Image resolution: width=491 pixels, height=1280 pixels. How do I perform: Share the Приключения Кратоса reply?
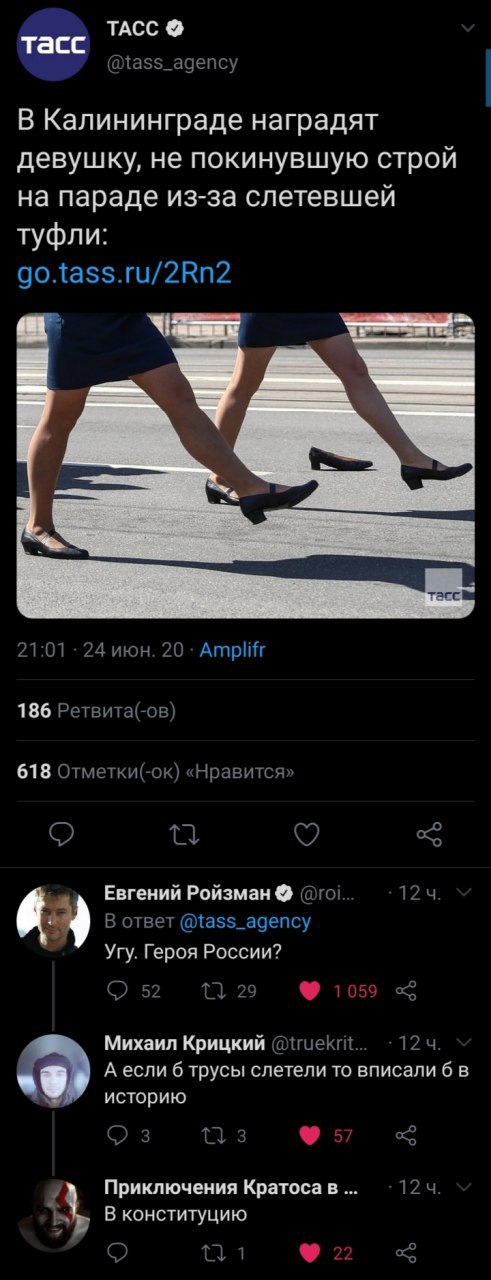[406, 1253]
